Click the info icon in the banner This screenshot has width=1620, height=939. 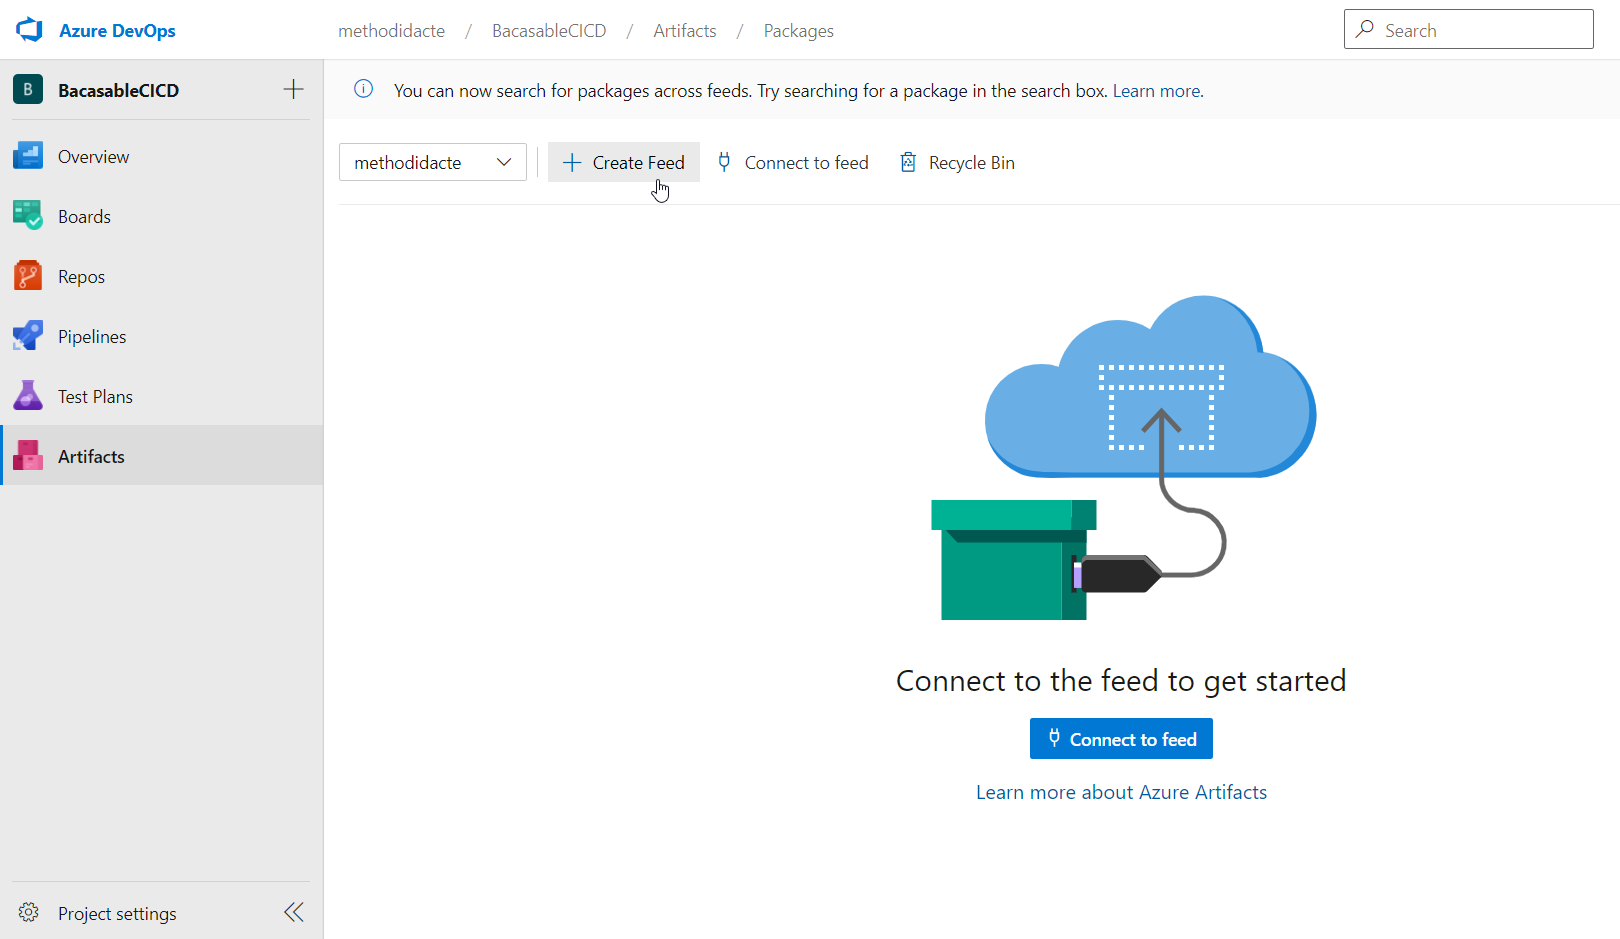tap(362, 89)
